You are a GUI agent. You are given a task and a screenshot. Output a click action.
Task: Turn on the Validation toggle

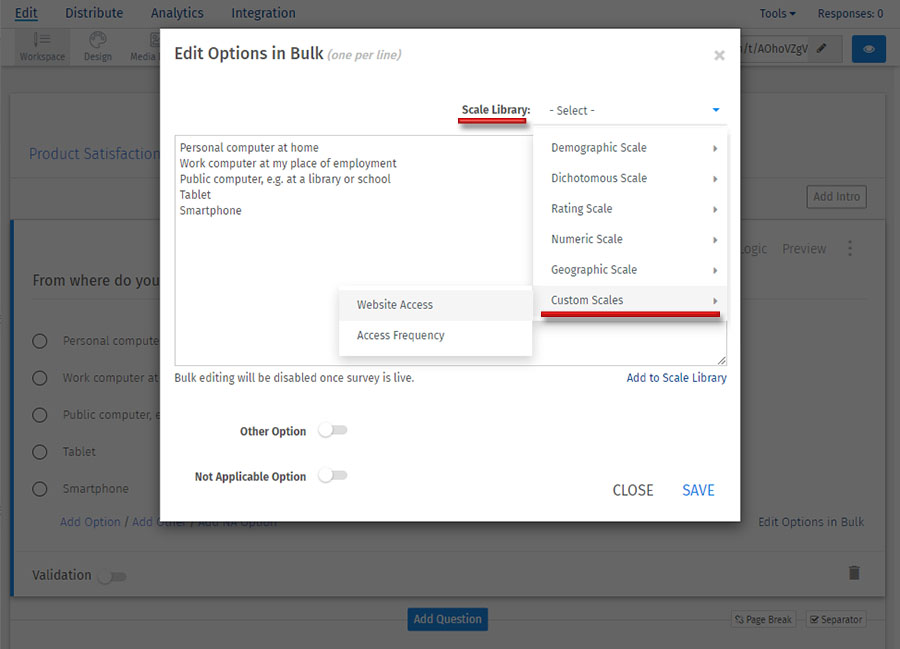pos(114,576)
